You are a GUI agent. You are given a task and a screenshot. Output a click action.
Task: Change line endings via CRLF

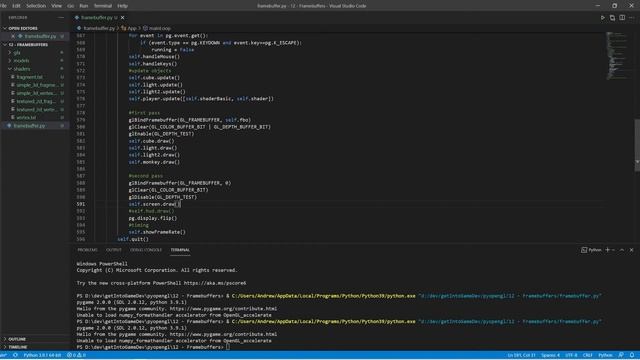(587, 355)
